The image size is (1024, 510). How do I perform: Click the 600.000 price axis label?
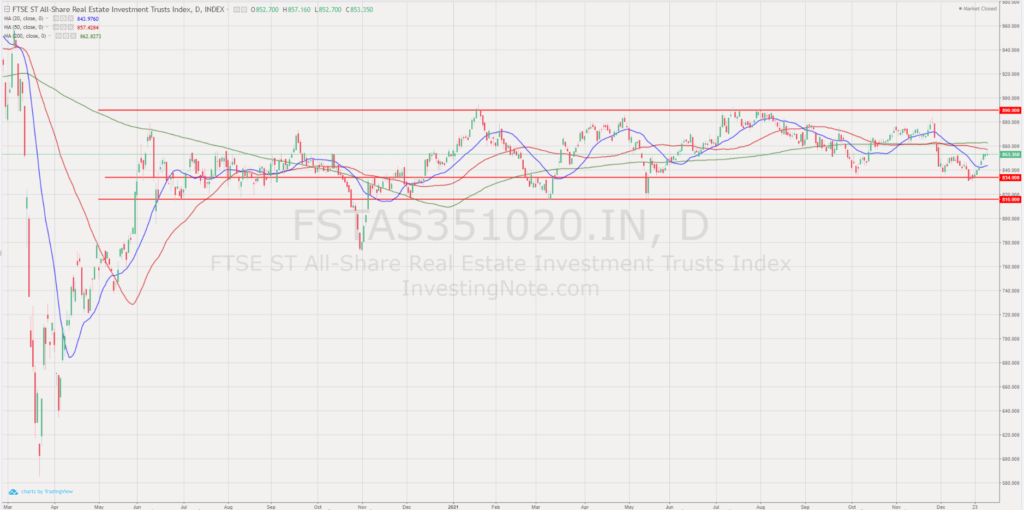pos(1010,459)
